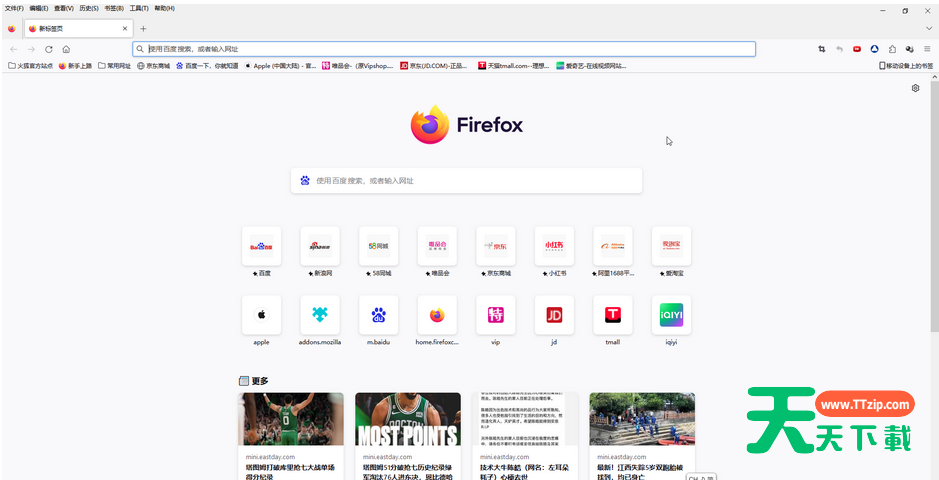Open the 天猫tmall.com bookmark
939x480 pixels.
pos(514,66)
